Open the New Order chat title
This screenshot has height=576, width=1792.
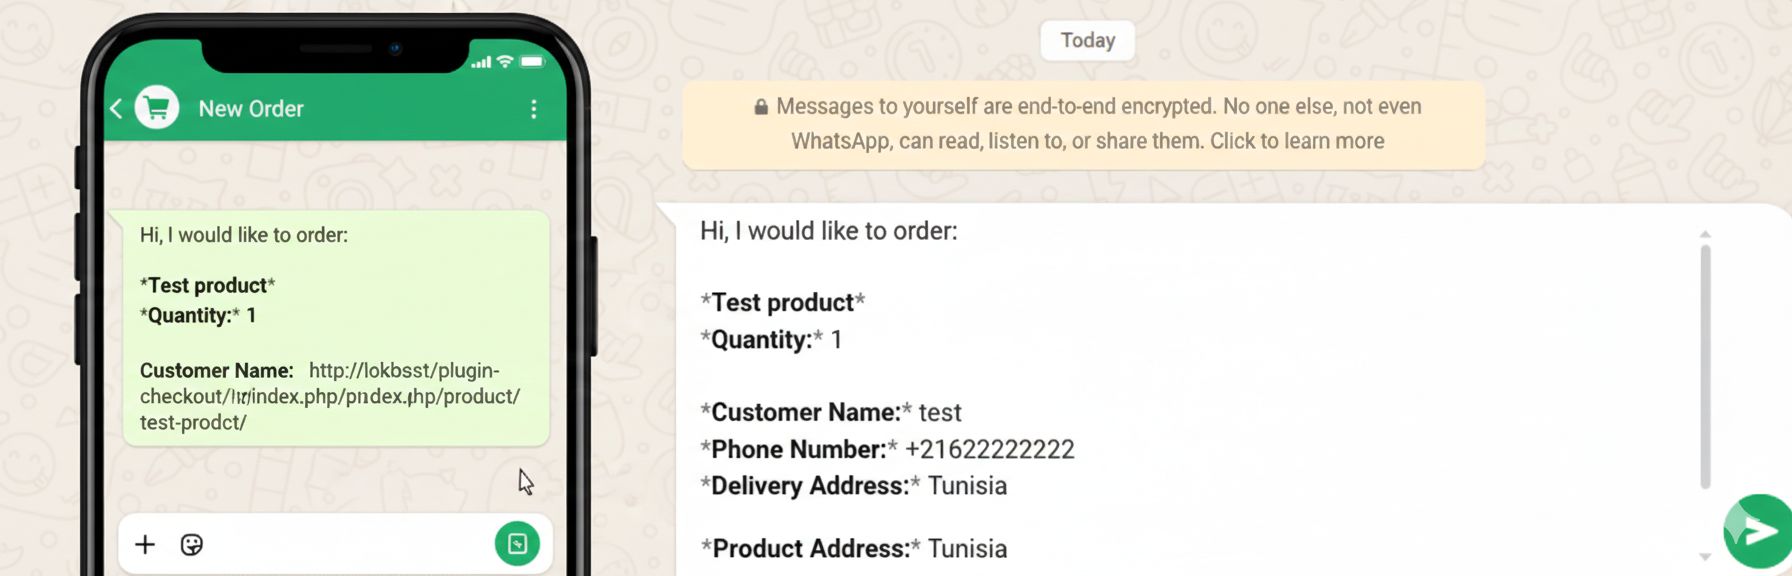(251, 109)
